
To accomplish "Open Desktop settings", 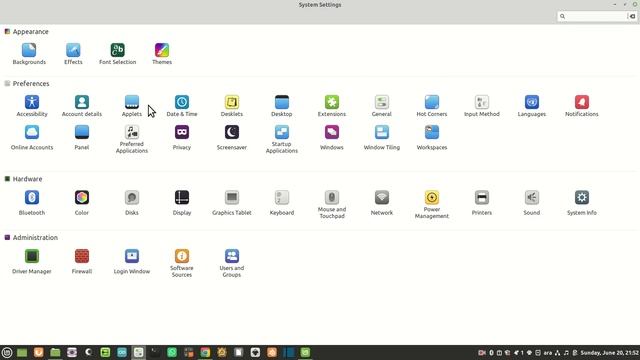I will pos(282,106).
